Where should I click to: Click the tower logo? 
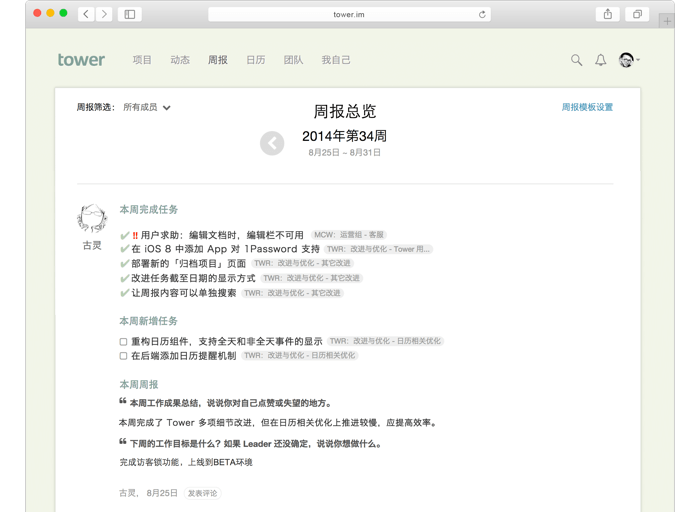point(81,60)
